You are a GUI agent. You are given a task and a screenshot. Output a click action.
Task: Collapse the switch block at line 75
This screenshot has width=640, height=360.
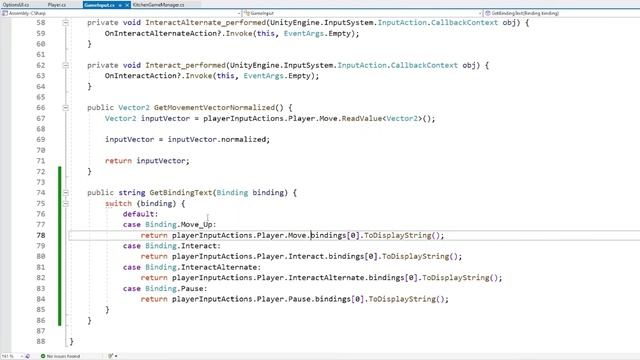(65, 203)
